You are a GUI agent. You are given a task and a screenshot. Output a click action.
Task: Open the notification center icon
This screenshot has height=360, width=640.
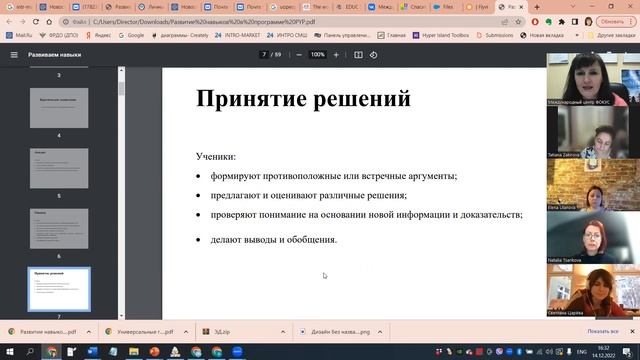627,352
